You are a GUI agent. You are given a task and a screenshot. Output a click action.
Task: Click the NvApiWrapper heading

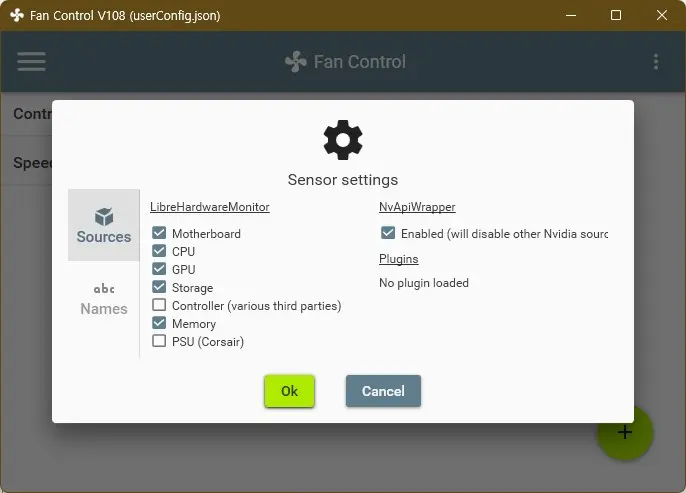tap(417, 207)
